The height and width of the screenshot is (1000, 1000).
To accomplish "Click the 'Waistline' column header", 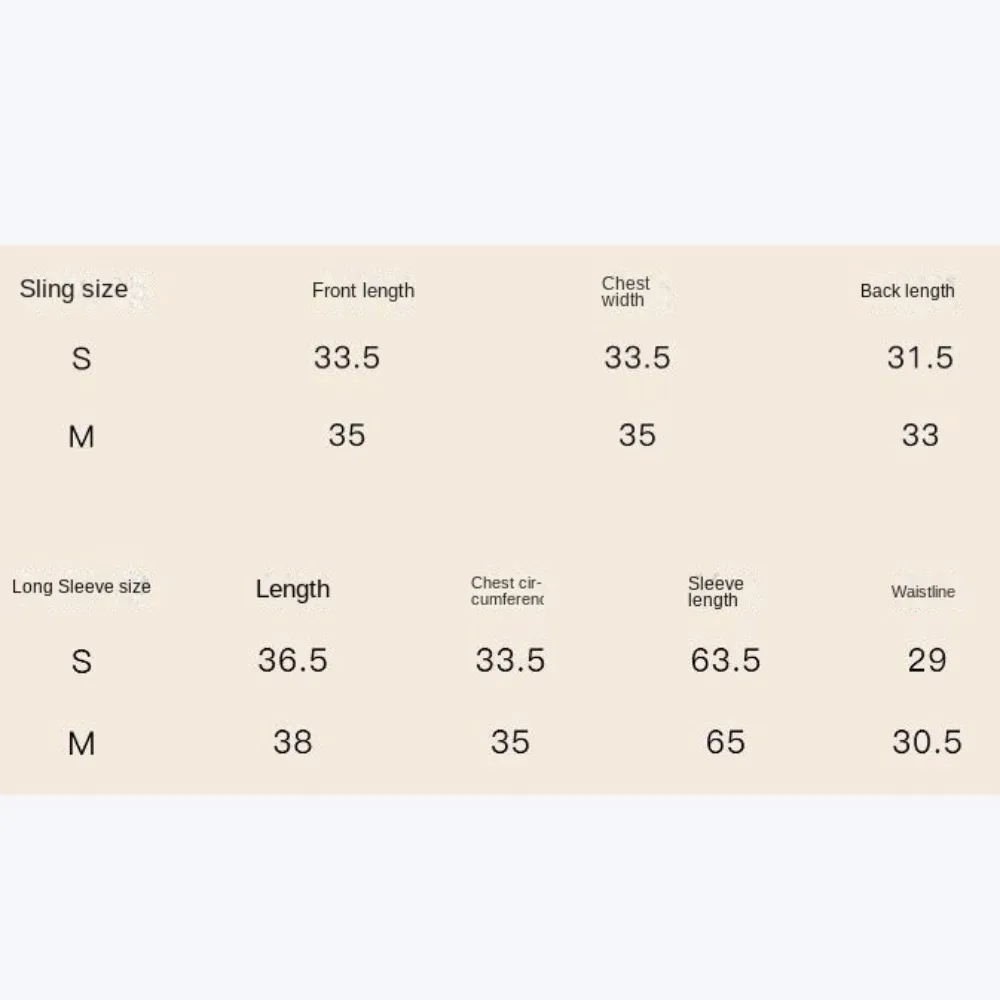I will tap(923, 592).
